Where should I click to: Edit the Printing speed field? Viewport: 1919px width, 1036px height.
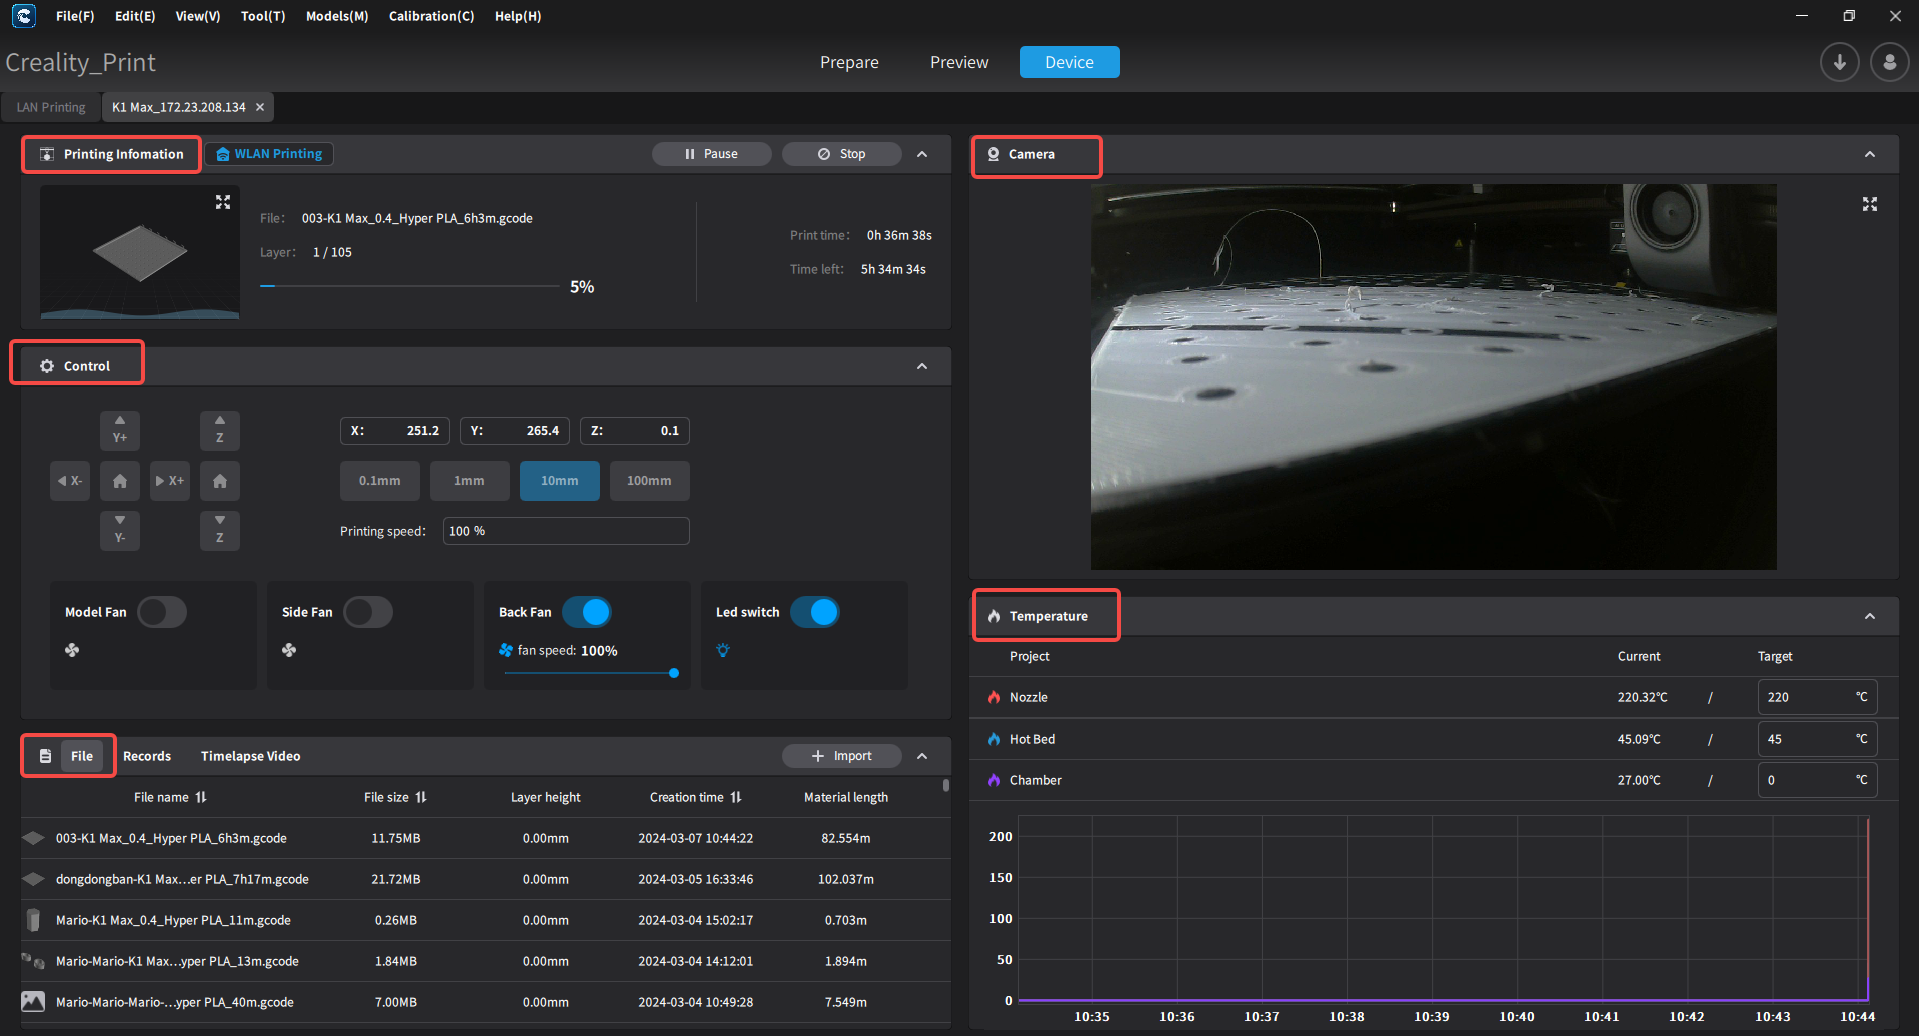[566, 531]
